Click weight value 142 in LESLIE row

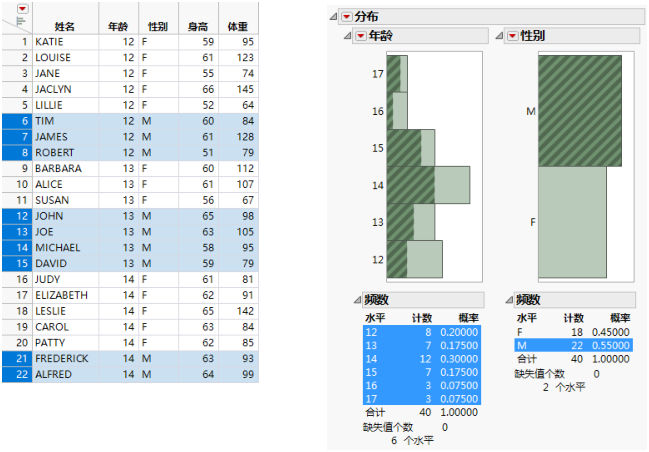[x=238, y=311]
